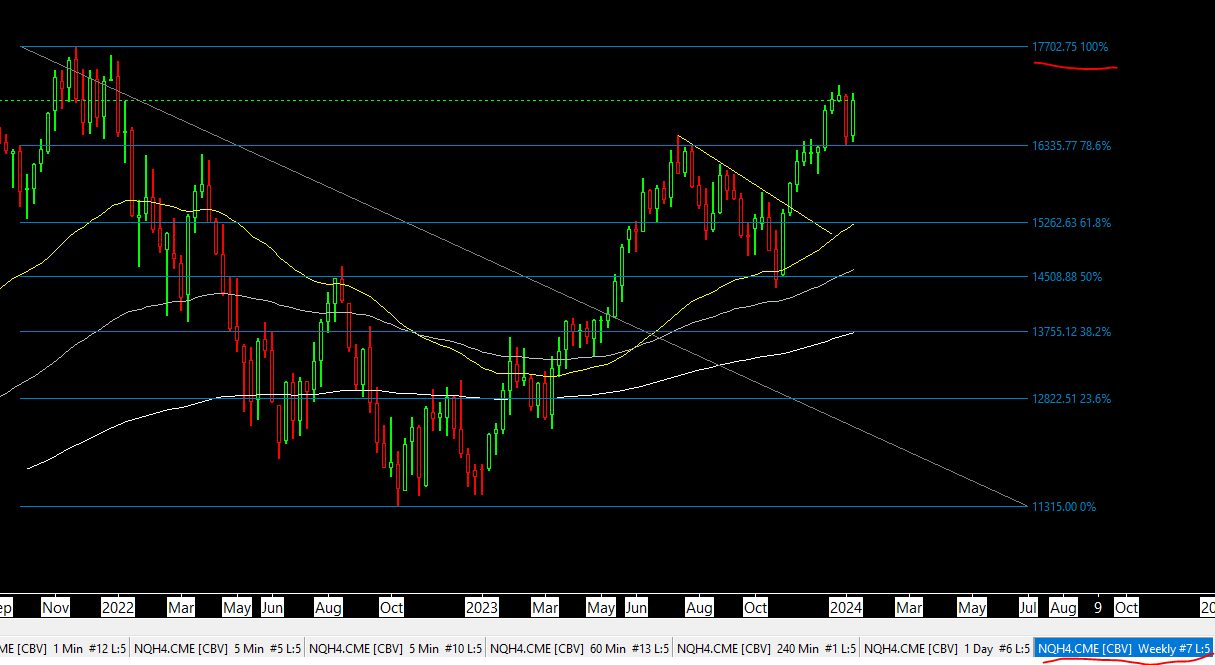
Task: Click the 2024 label on the time axis
Action: (x=847, y=608)
